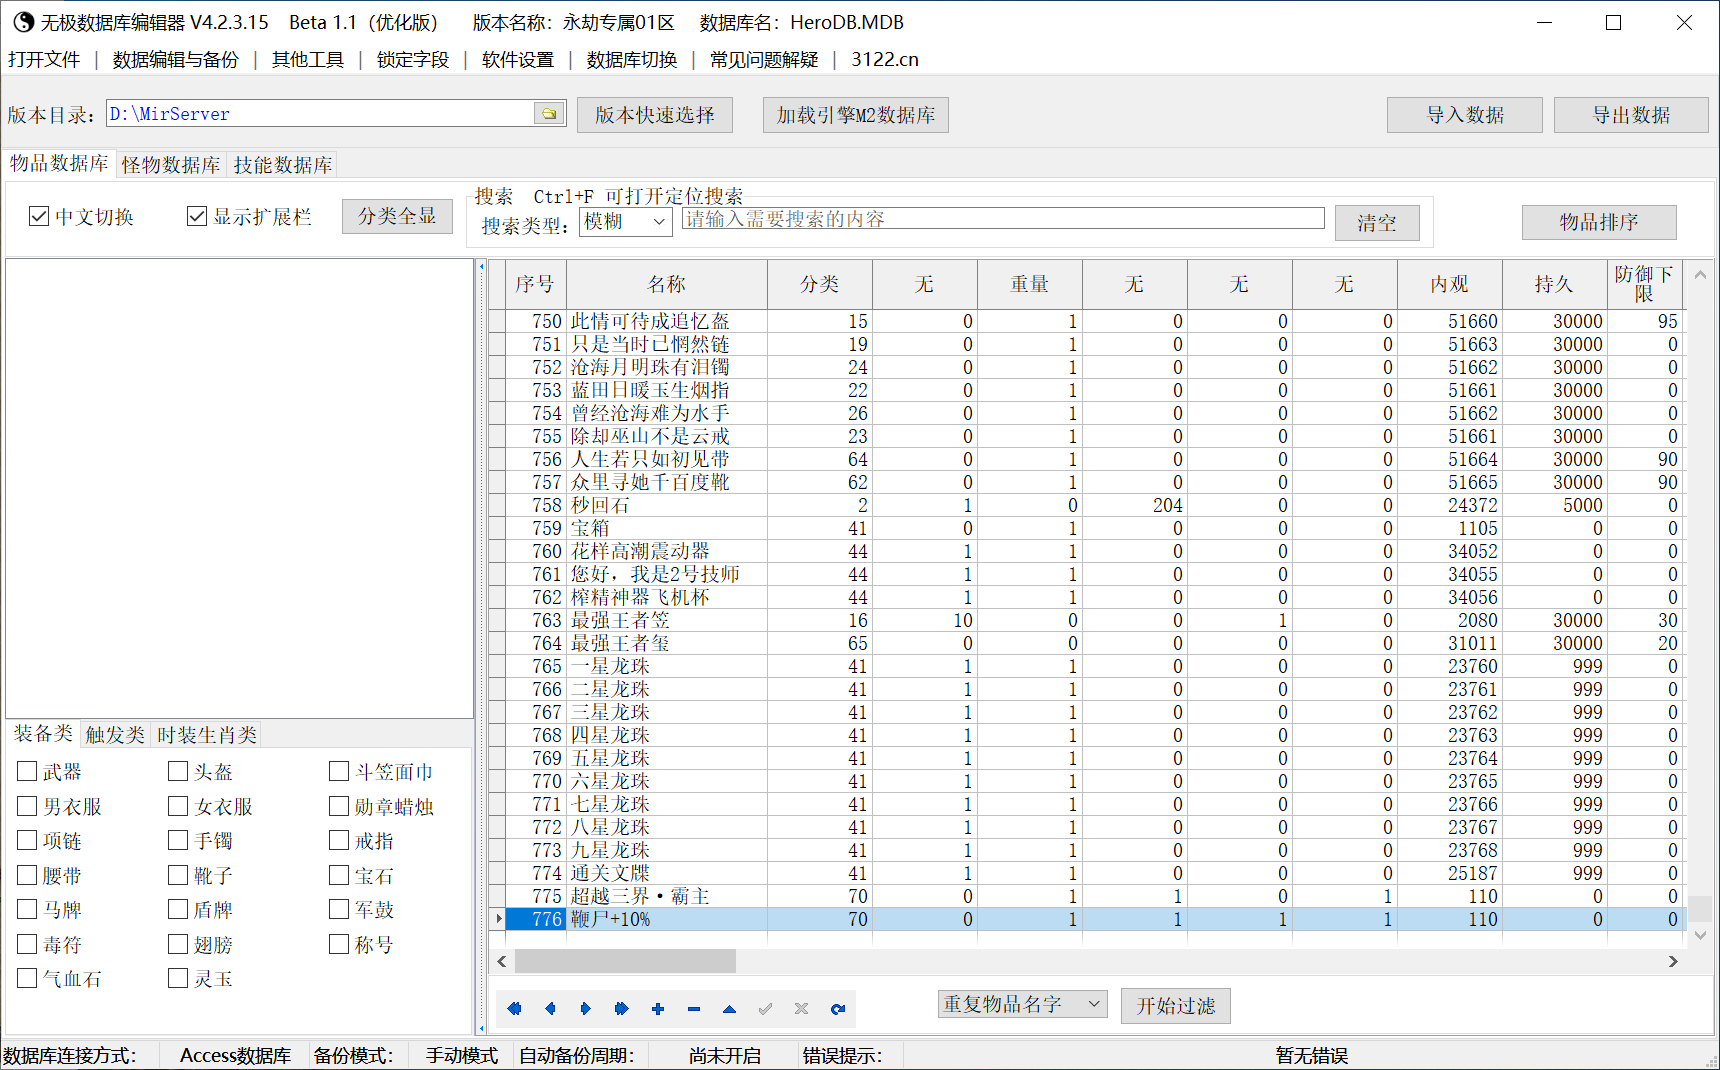This screenshot has width=1720, height=1070.
Task: Open the 搜索类型 模糊 dropdown
Action: point(625,222)
